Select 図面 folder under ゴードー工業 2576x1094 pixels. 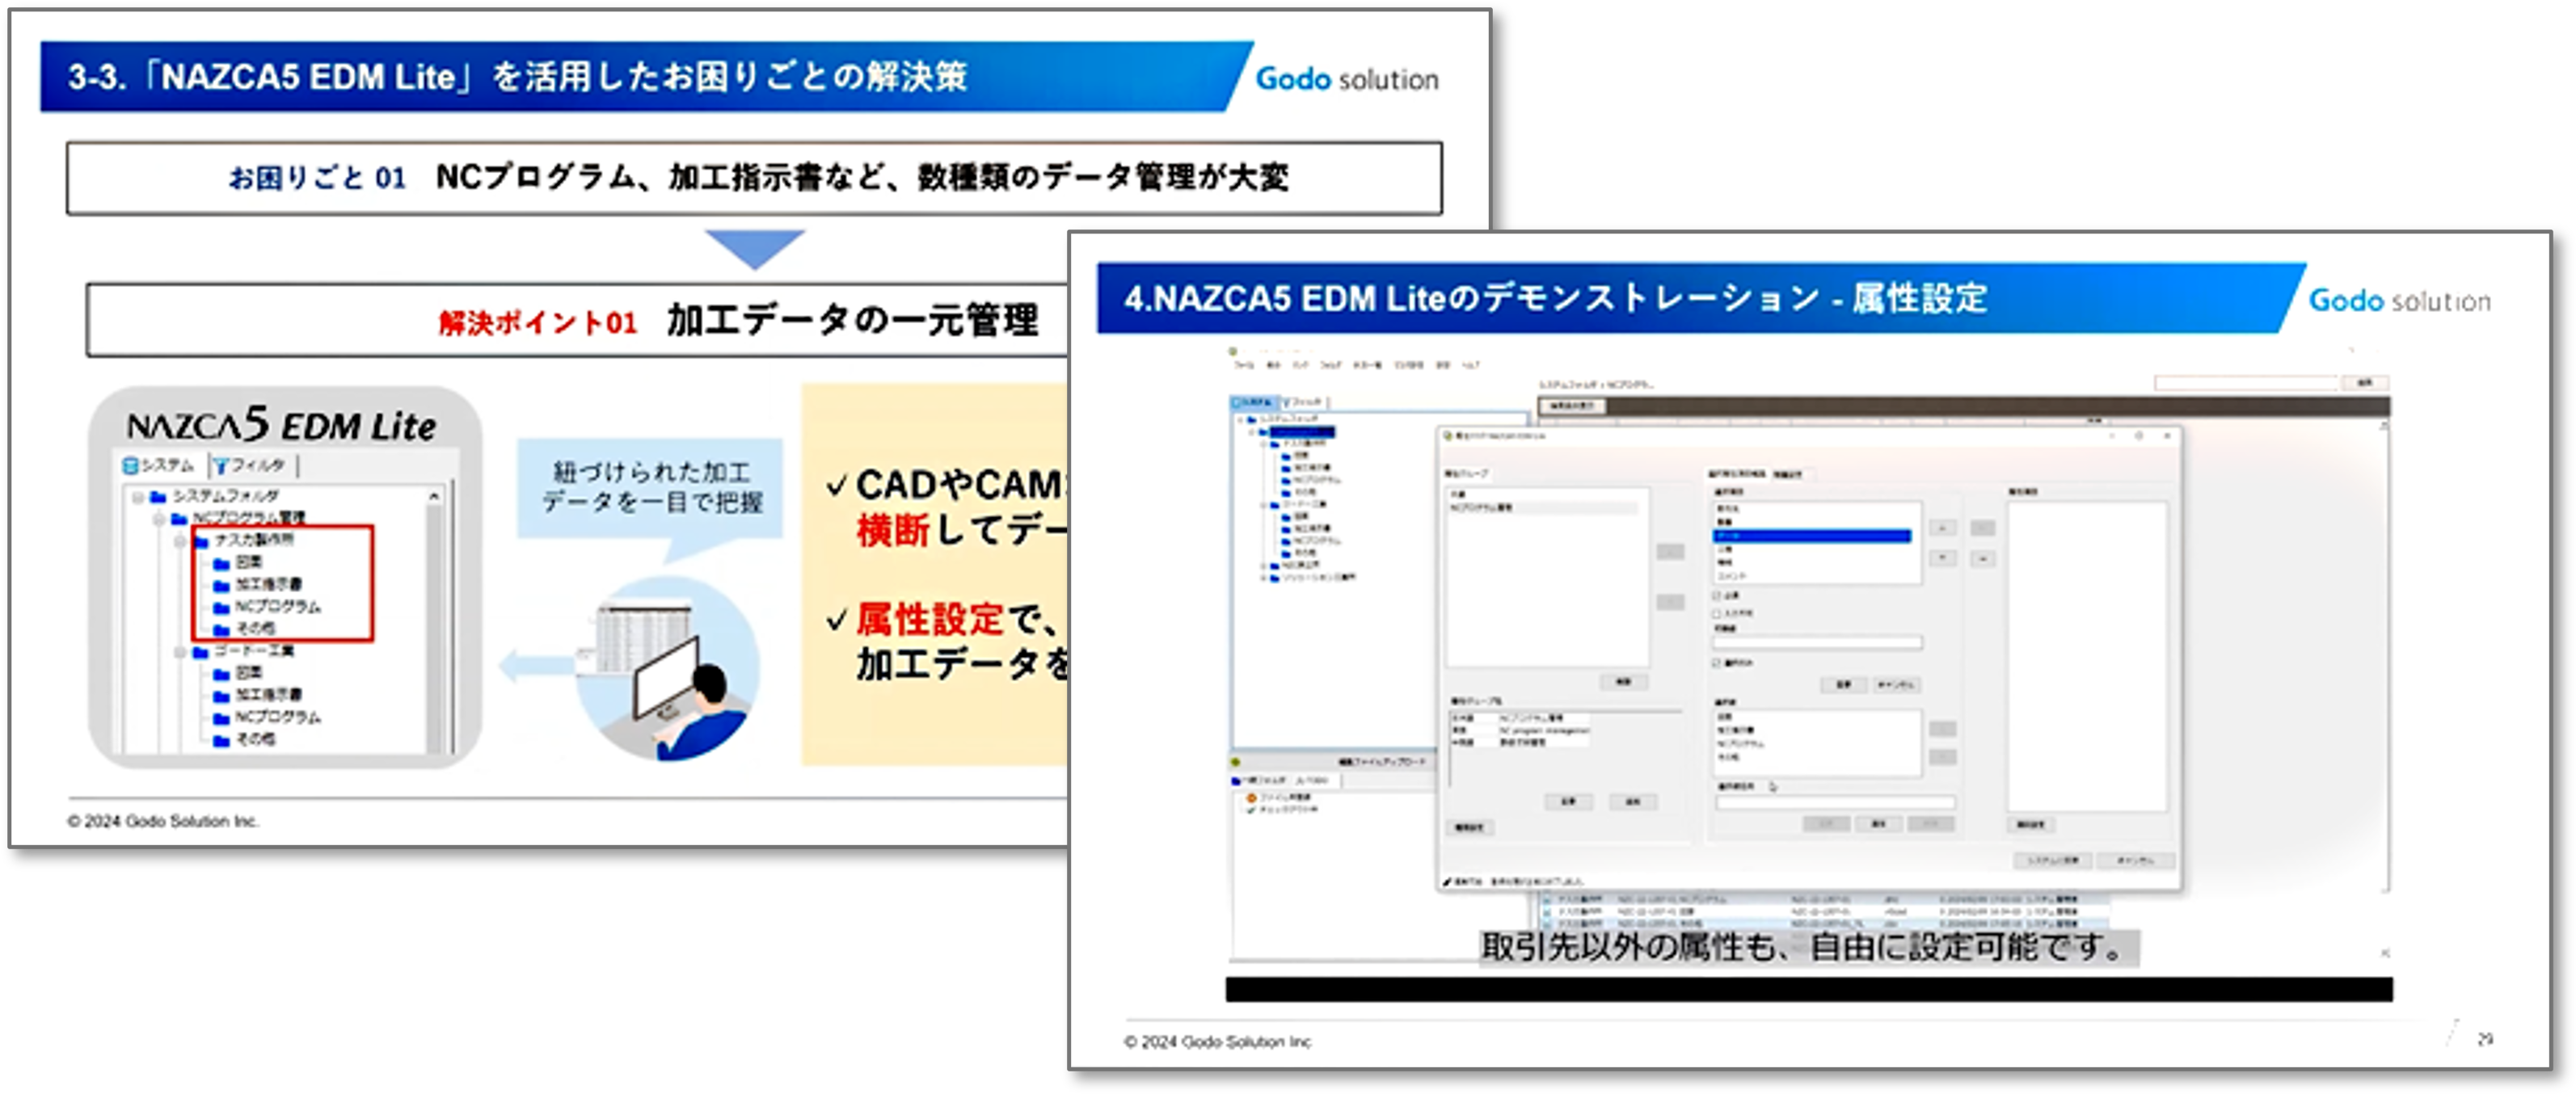[x=239, y=673]
